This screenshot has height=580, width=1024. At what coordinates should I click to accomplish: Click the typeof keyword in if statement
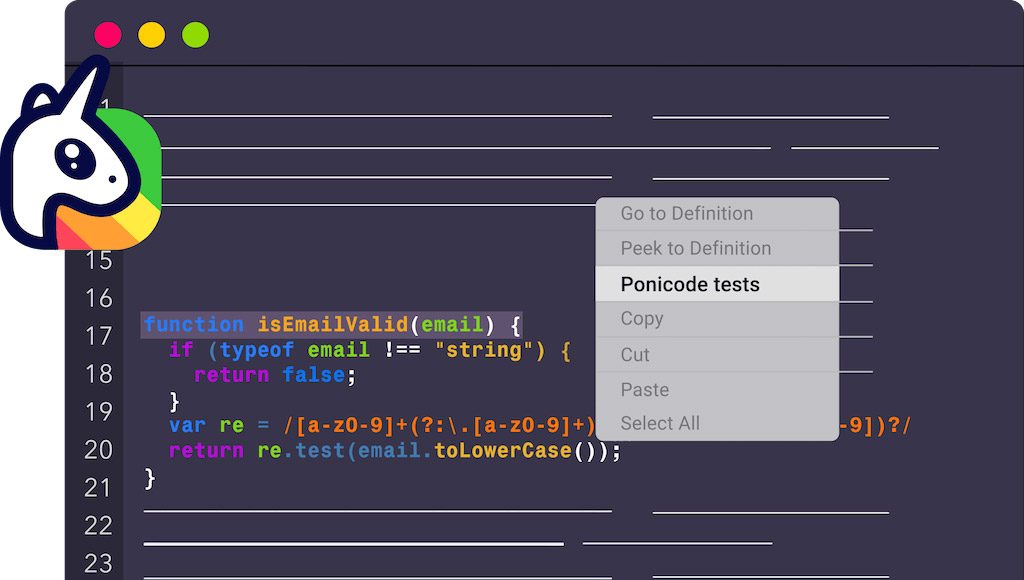[x=257, y=350]
